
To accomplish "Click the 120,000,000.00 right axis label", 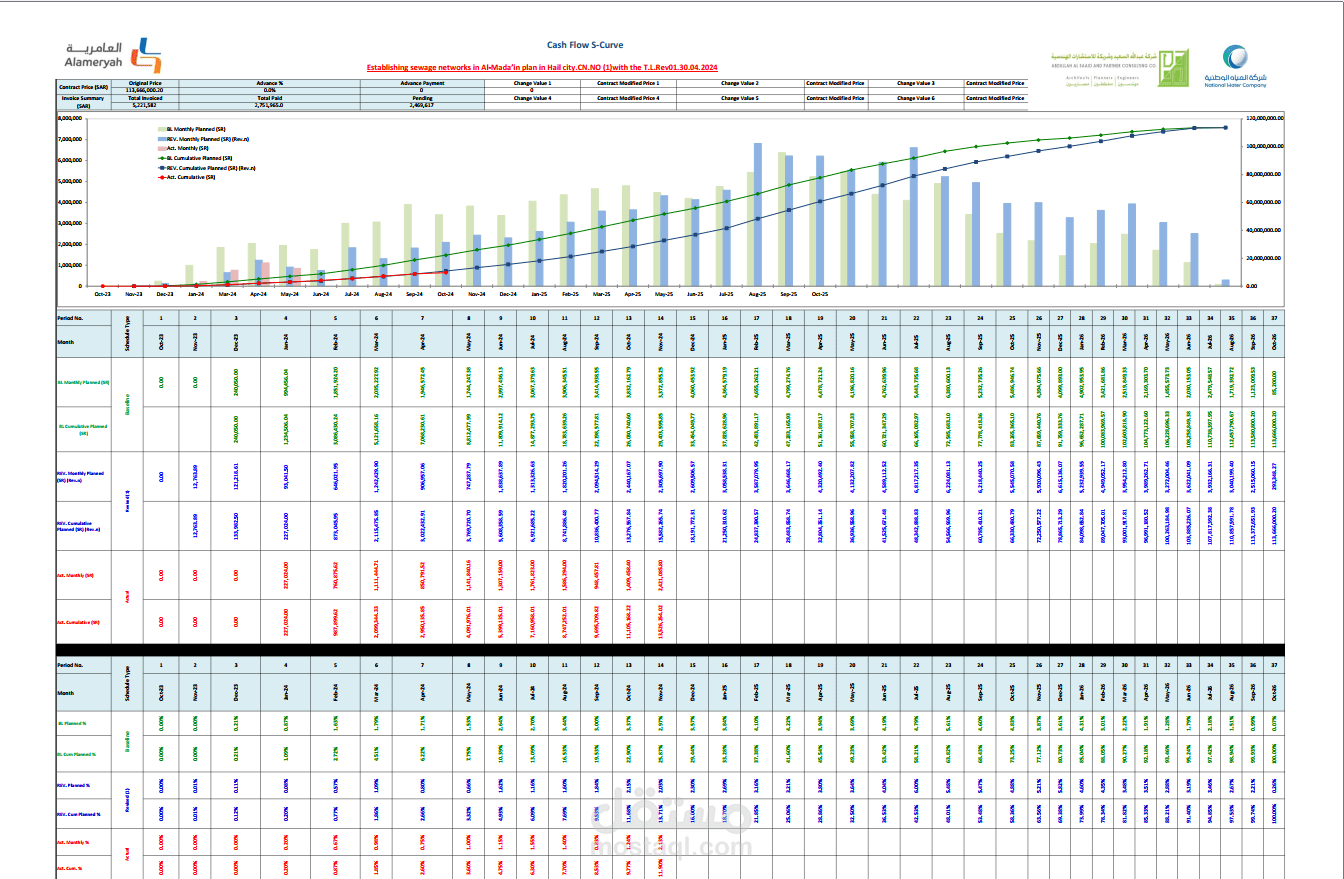I will click(x=1263, y=118).
